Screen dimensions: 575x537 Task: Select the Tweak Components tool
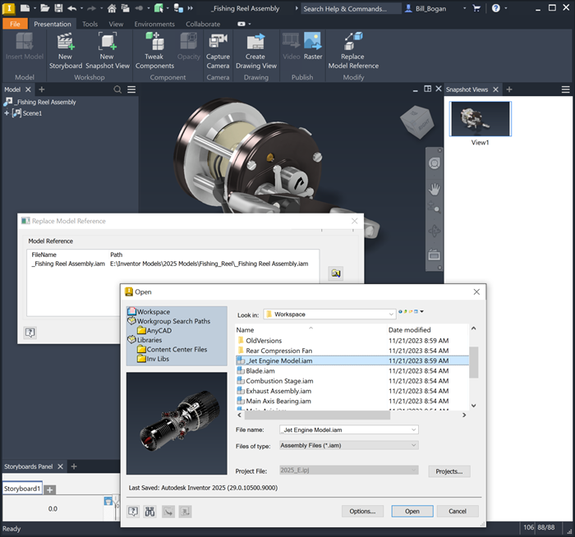click(154, 41)
